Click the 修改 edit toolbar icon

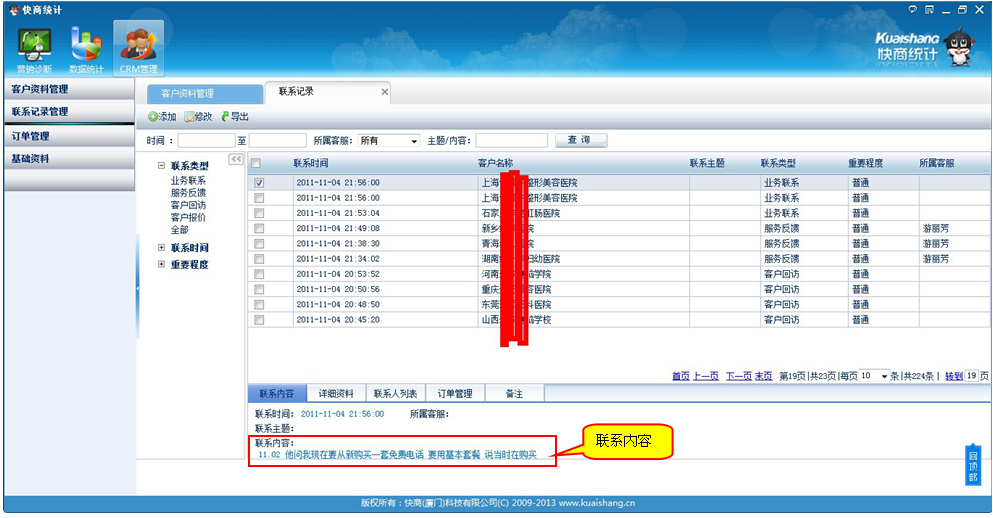click(190, 117)
